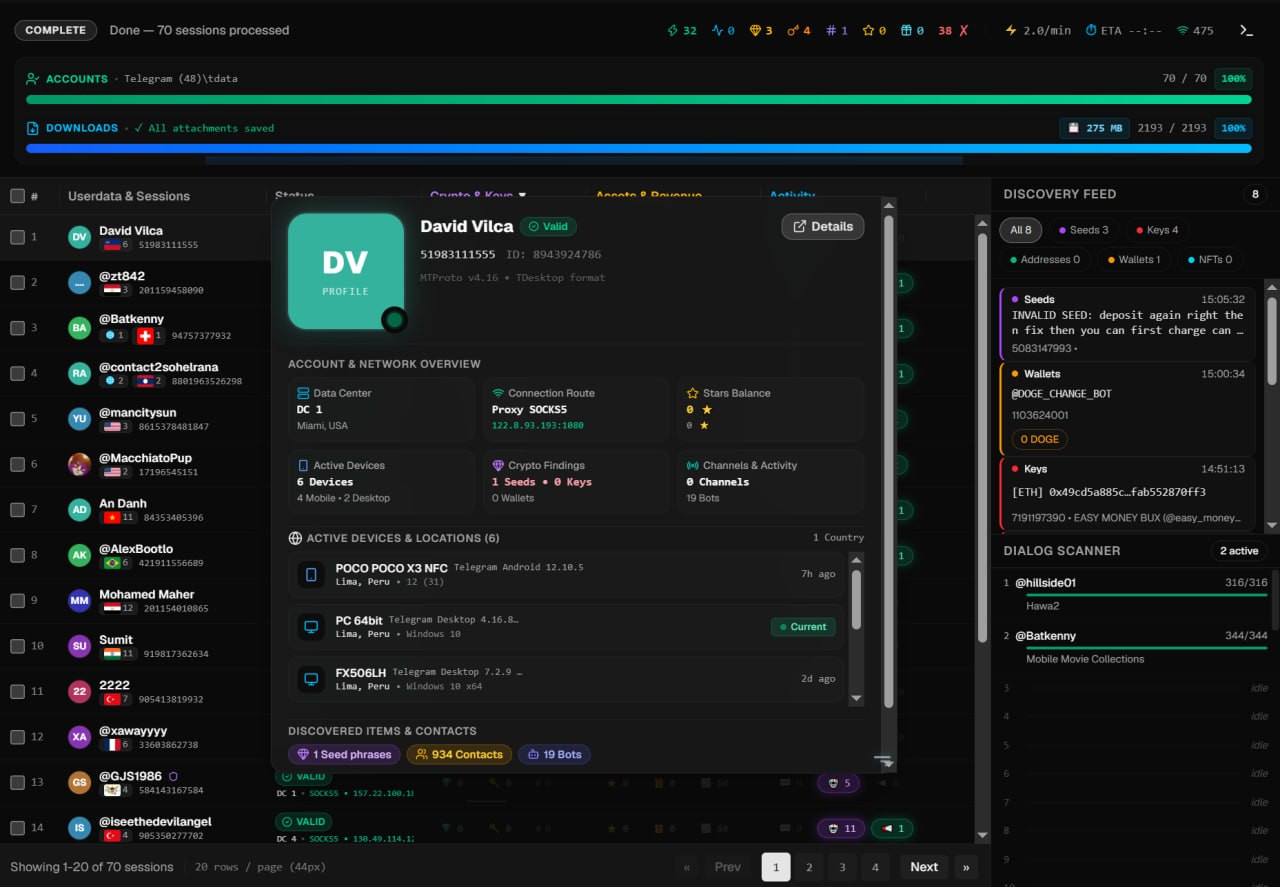Click the orange key icon showing 4

tap(793, 30)
